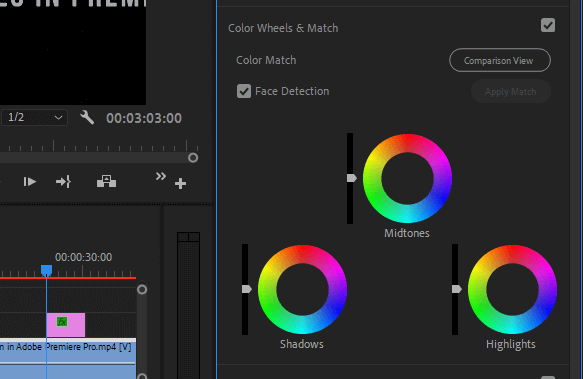Collapse the Color Wheels & Match section
Screen dimensions: 583x379
283,28
